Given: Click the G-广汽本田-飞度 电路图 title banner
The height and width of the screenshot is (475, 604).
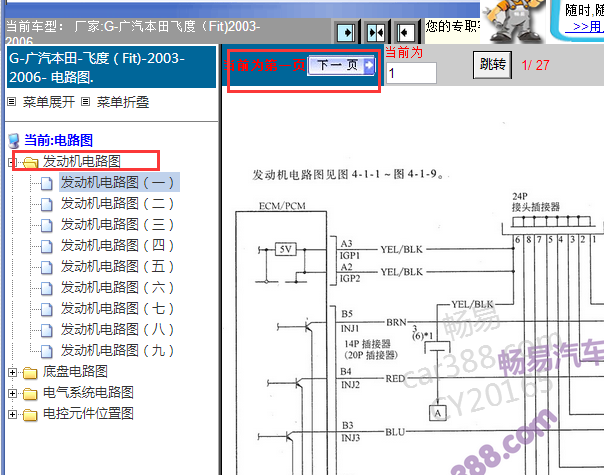Looking at the screenshot, I should click(112, 67).
